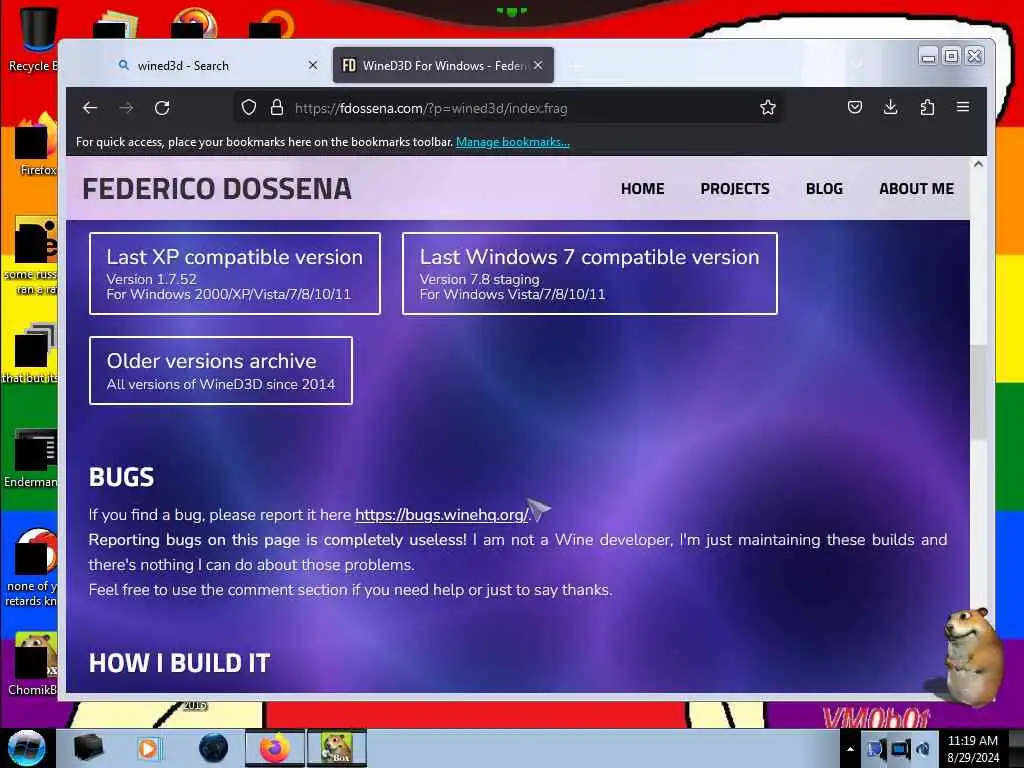The height and width of the screenshot is (768, 1024).
Task: Open the volume speaker tray icon
Action: pyautogui.click(x=923, y=749)
